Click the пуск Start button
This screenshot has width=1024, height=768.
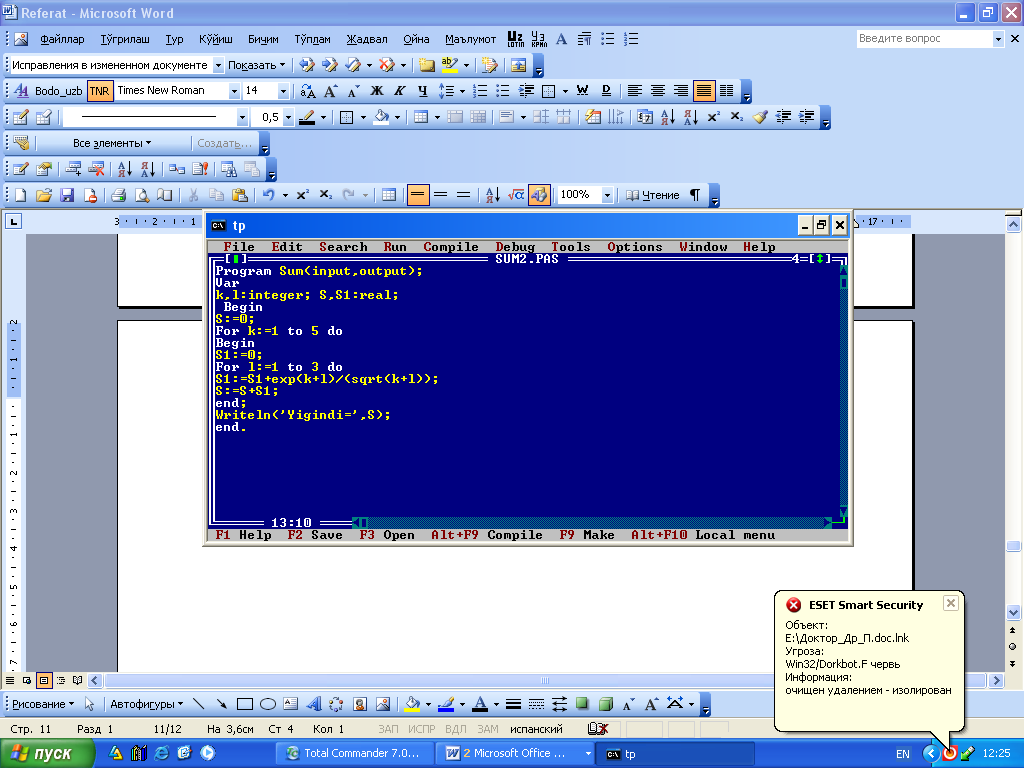(48, 753)
